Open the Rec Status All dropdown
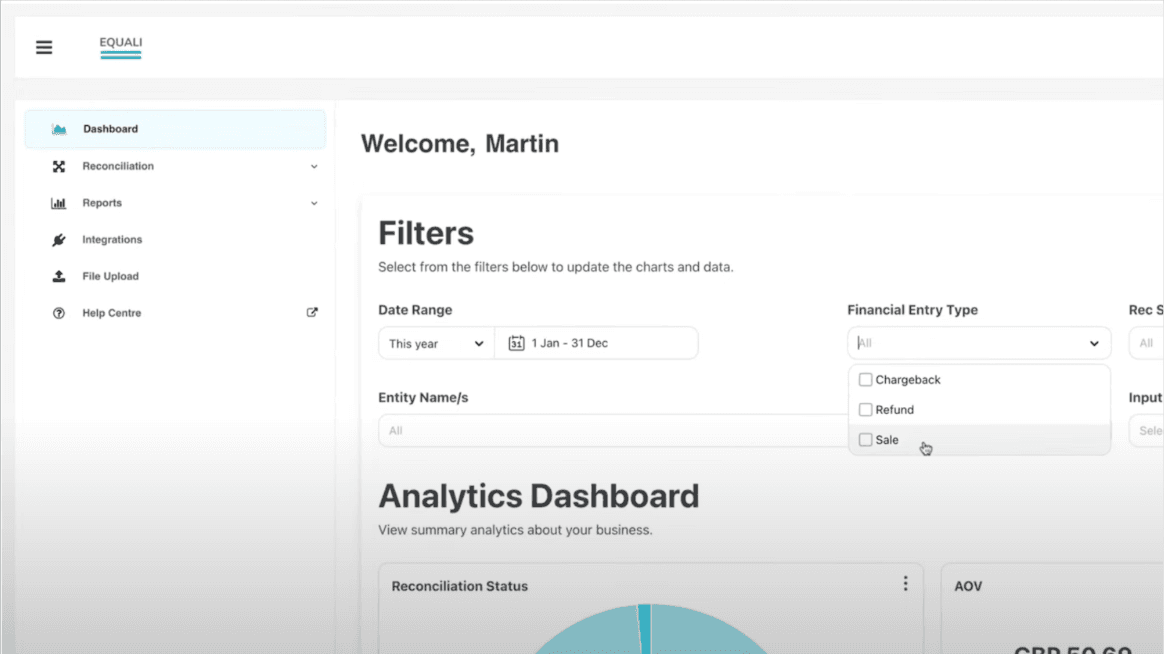 1146,343
